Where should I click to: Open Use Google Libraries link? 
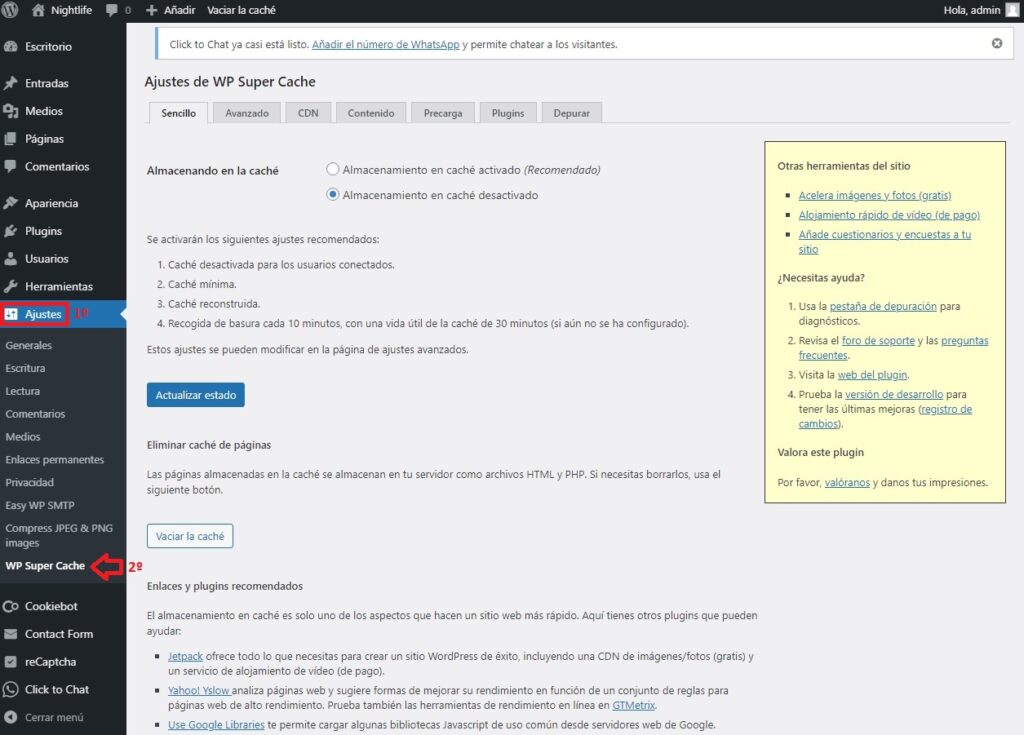click(x=216, y=725)
